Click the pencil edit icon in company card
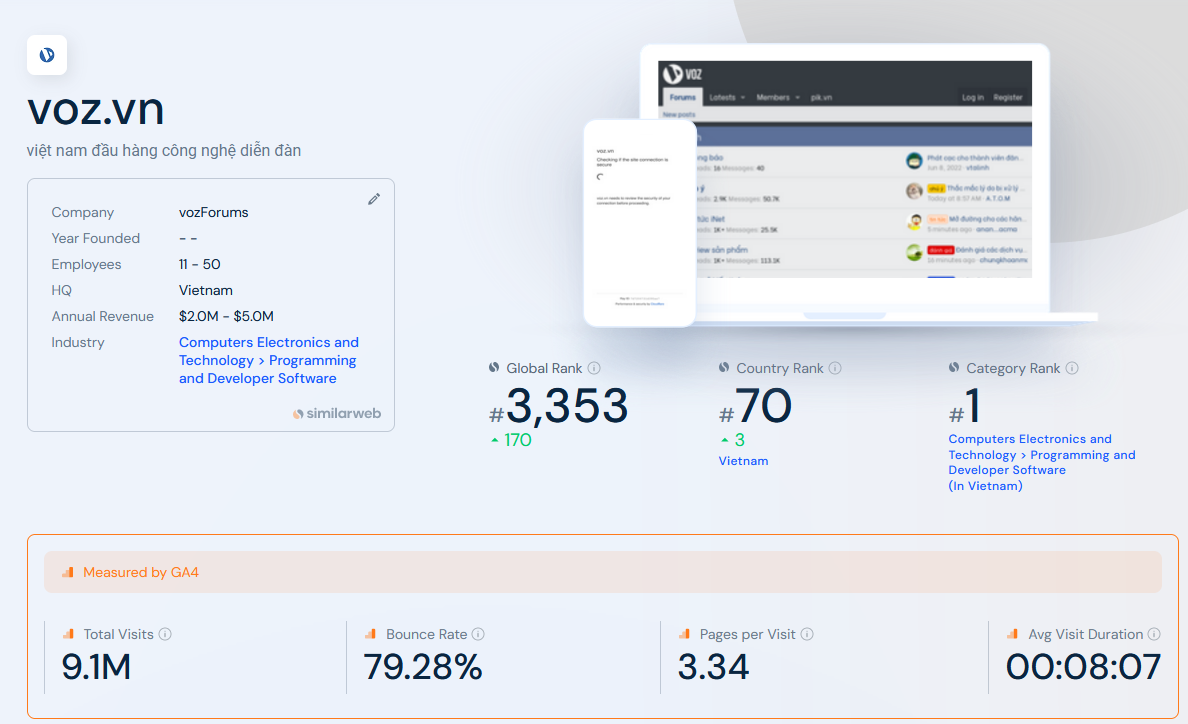 [374, 199]
